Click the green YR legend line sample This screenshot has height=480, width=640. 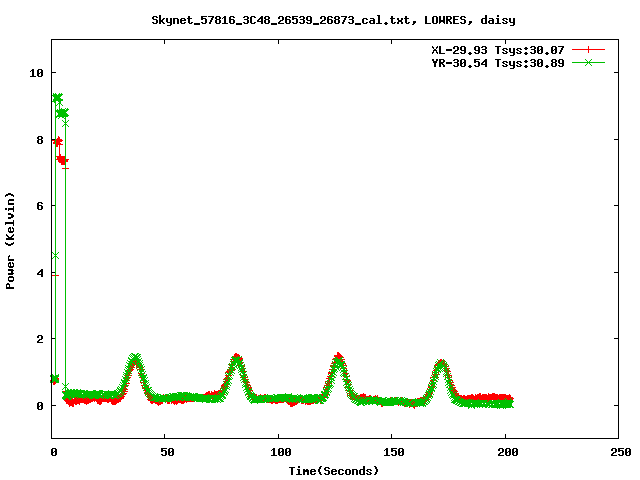pyautogui.click(x=588, y=62)
